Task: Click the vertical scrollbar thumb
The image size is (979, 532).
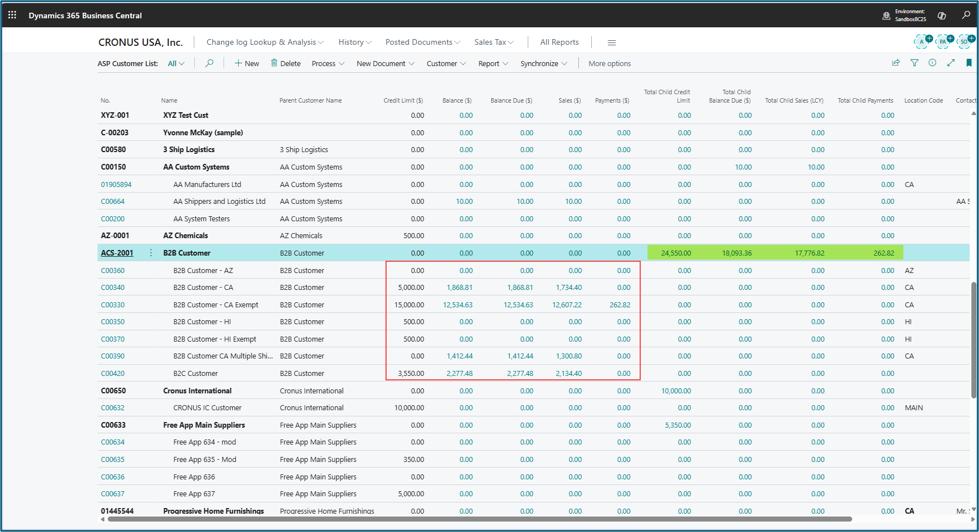Action: [973, 340]
